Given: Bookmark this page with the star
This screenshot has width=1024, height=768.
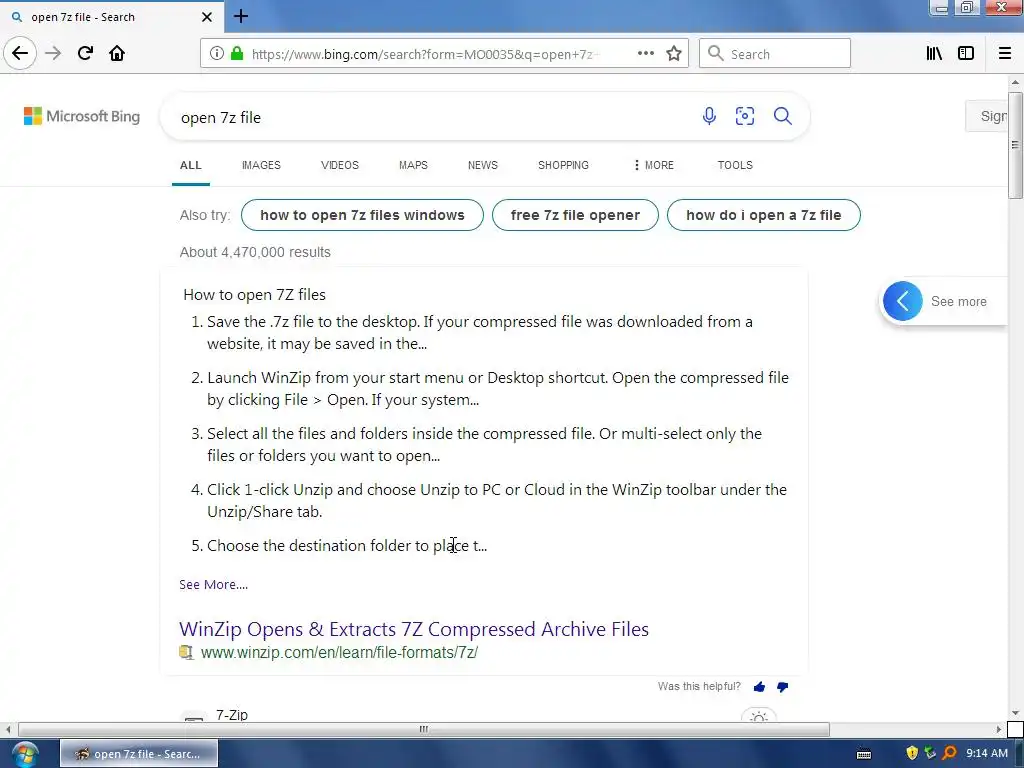Looking at the screenshot, I should coord(674,54).
